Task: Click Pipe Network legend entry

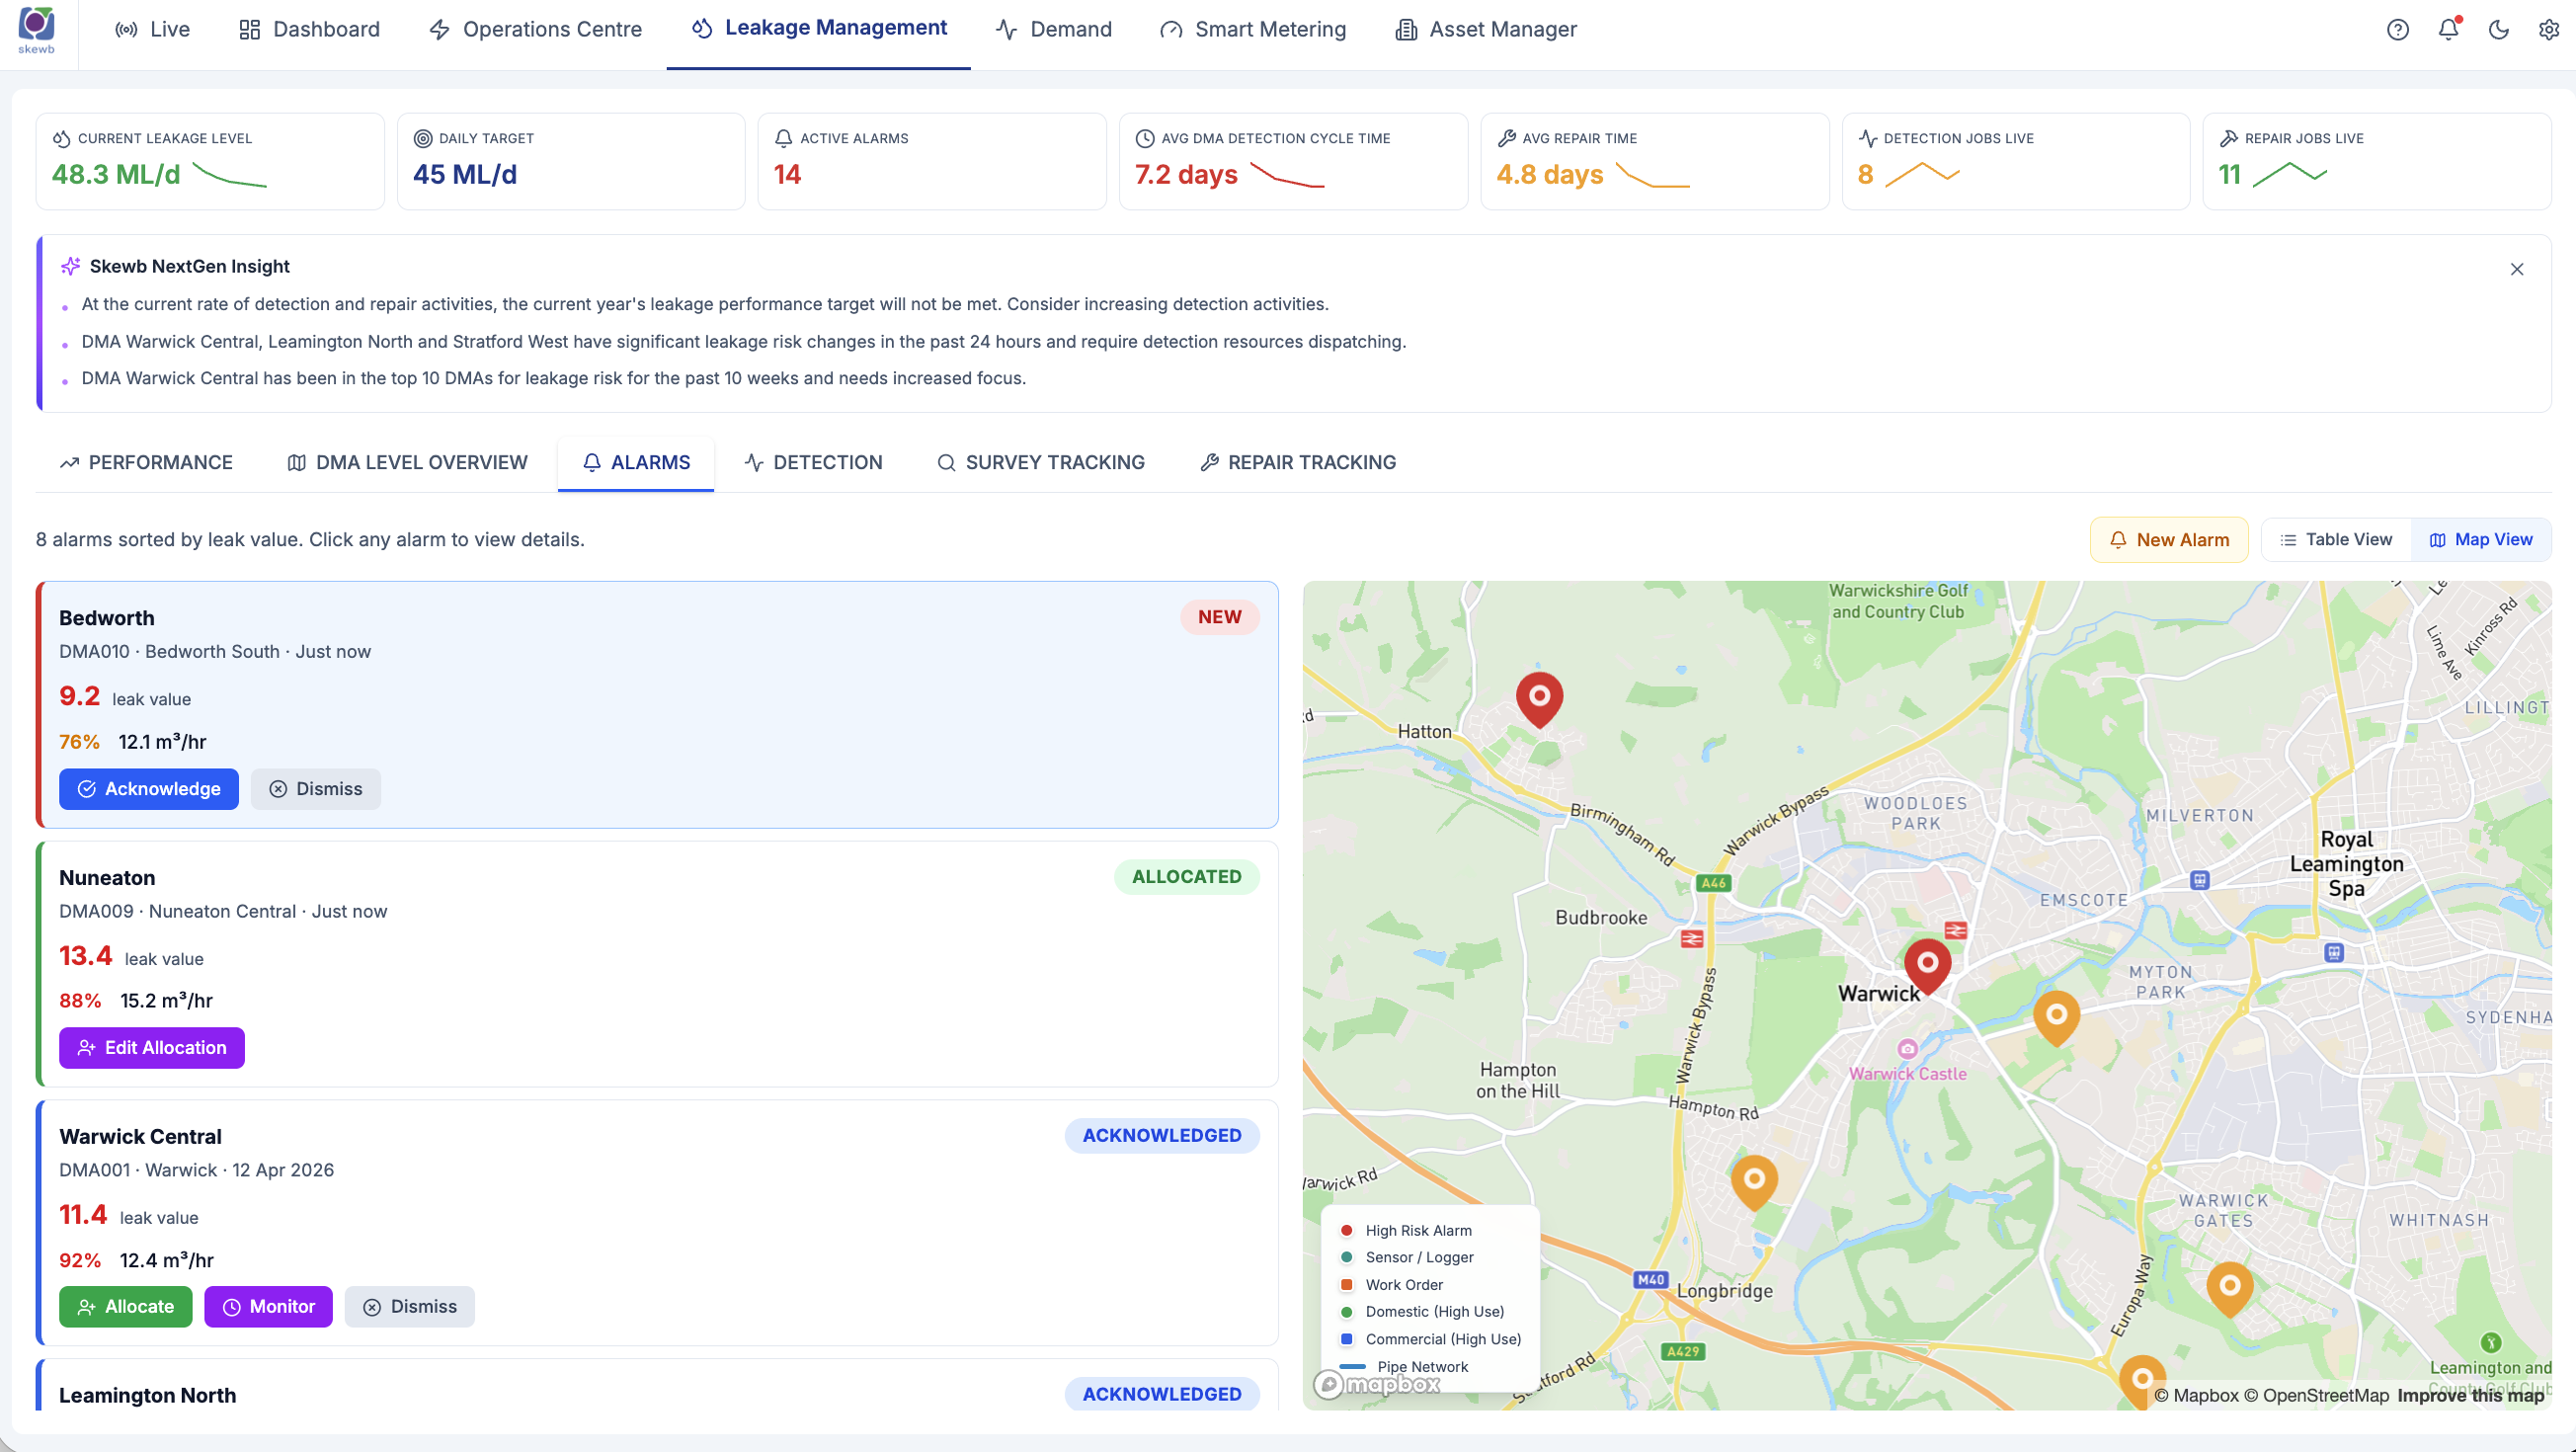Action: [1404, 1367]
